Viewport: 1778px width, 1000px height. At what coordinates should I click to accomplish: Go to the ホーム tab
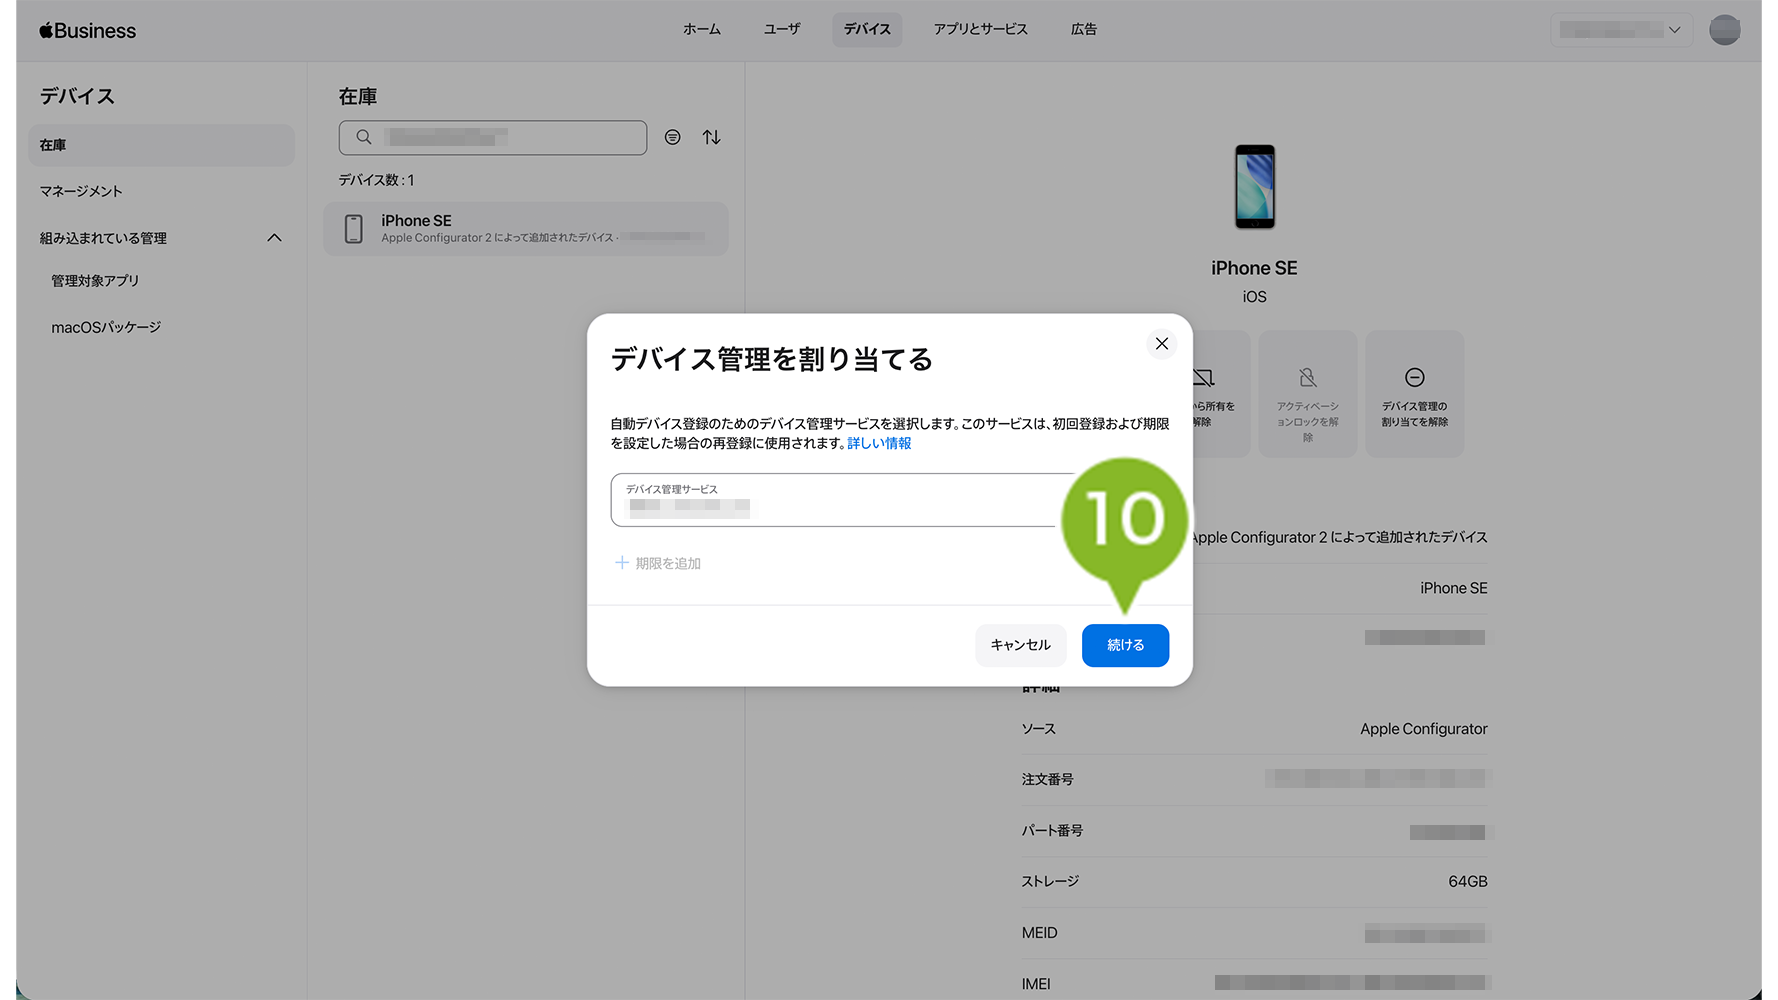coord(701,30)
